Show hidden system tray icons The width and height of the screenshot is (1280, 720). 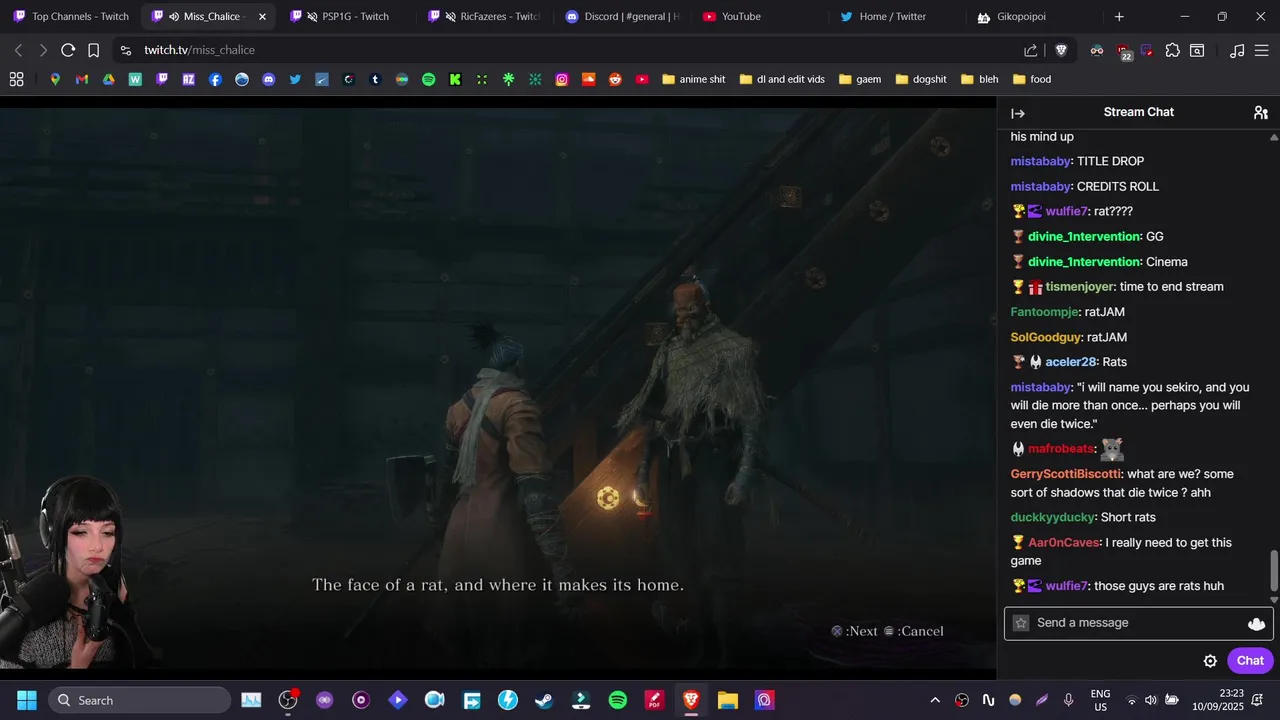pyautogui.click(x=935, y=700)
